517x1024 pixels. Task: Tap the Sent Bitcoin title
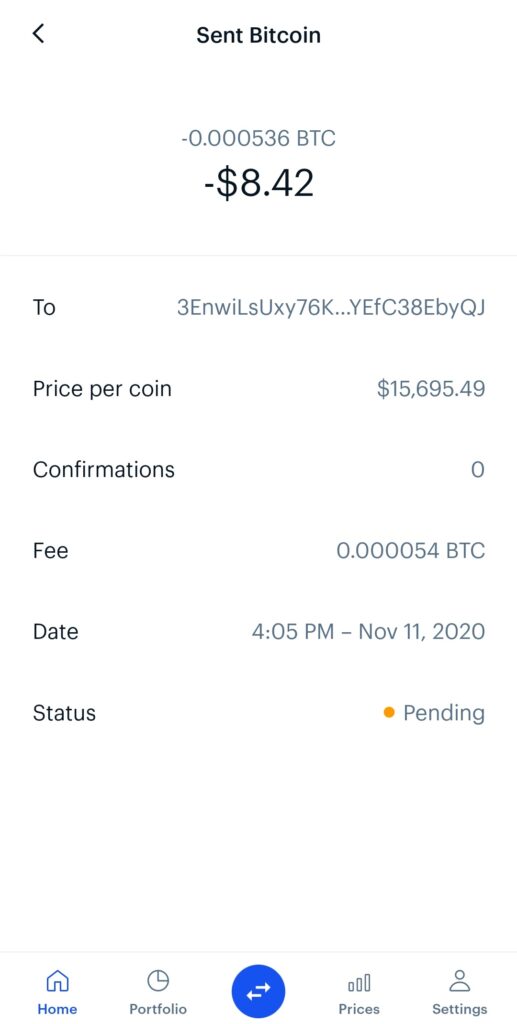pos(258,35)
